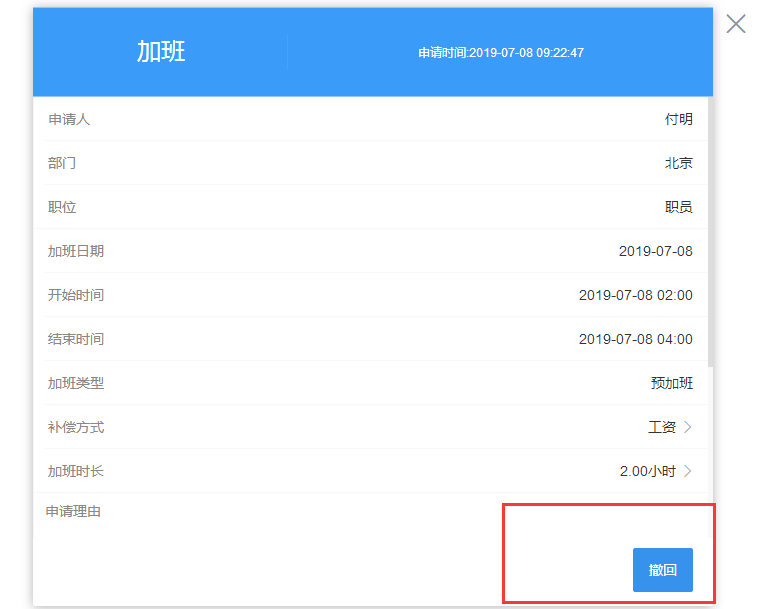Image resolution: width=757 pixels, height=609 pixels.
Task: Select the end time 2019-07-08 04:00
Action: click(635, 339)
